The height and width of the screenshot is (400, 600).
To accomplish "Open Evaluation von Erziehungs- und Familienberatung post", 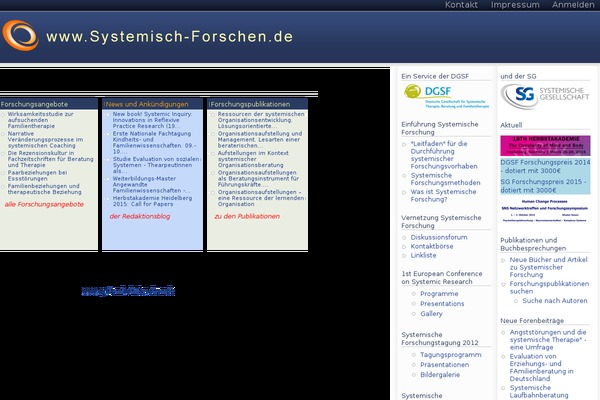I will [x=541, y=367].
